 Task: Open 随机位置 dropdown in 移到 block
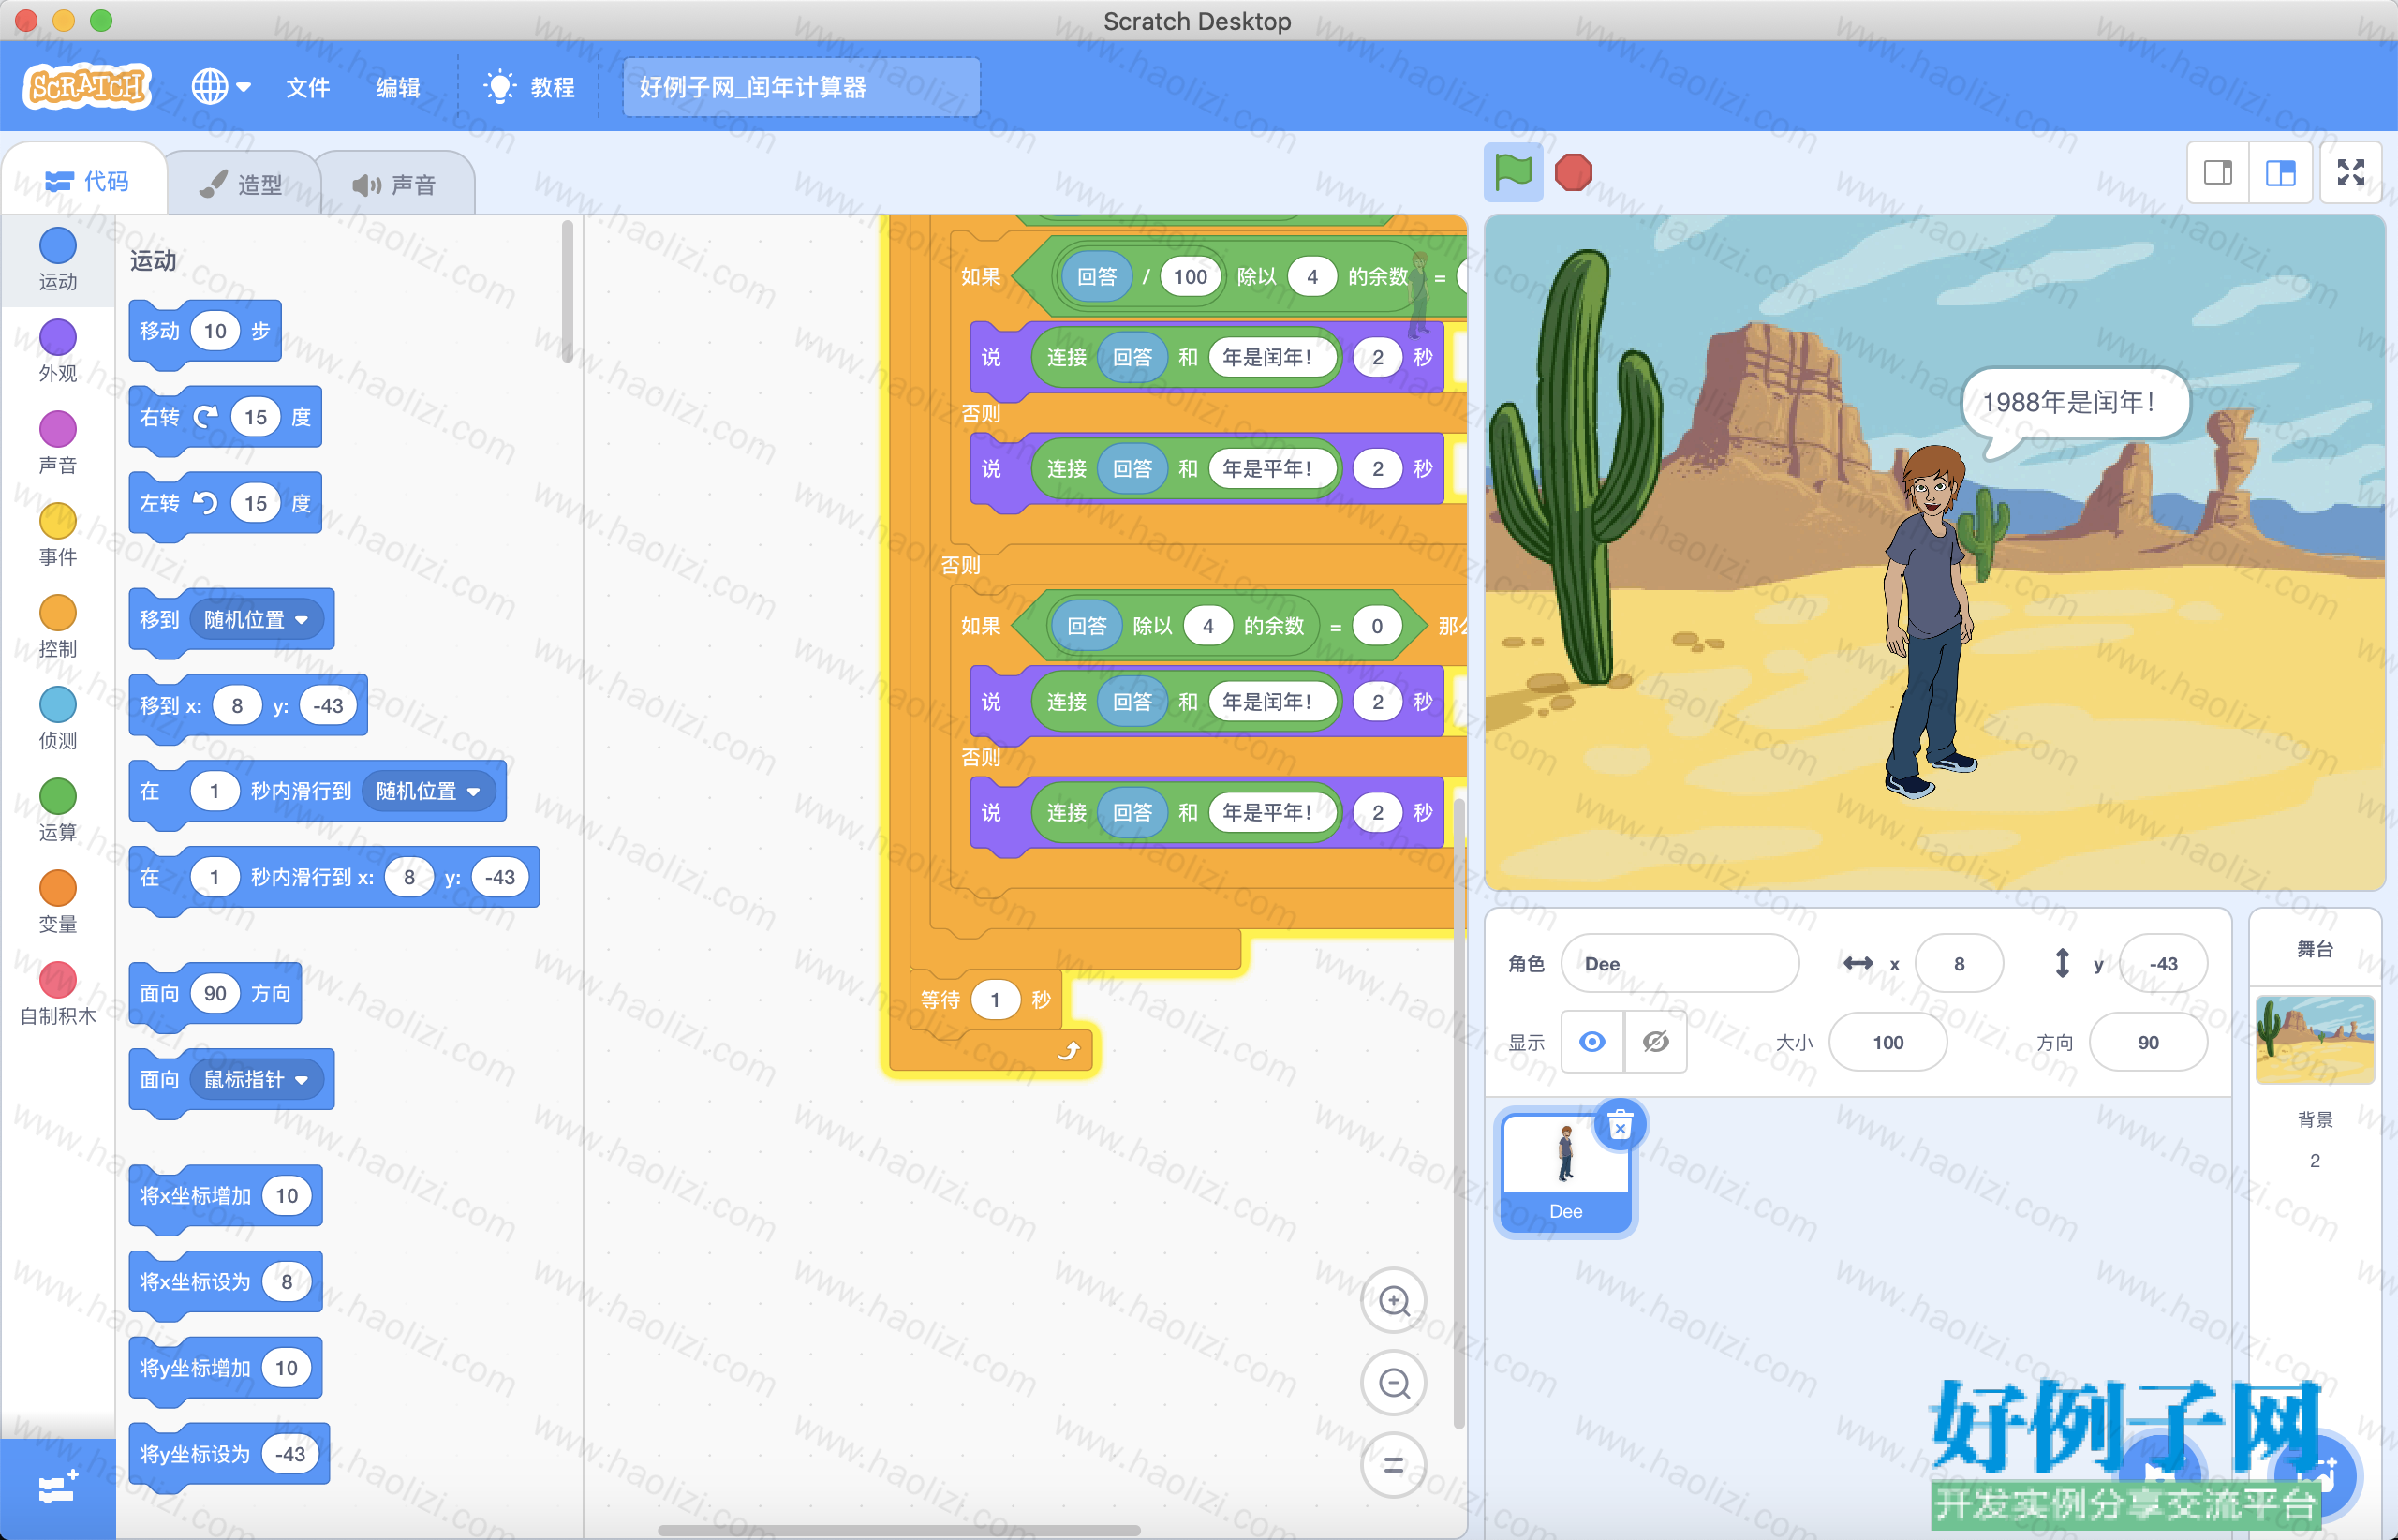[x=256, y=619]
